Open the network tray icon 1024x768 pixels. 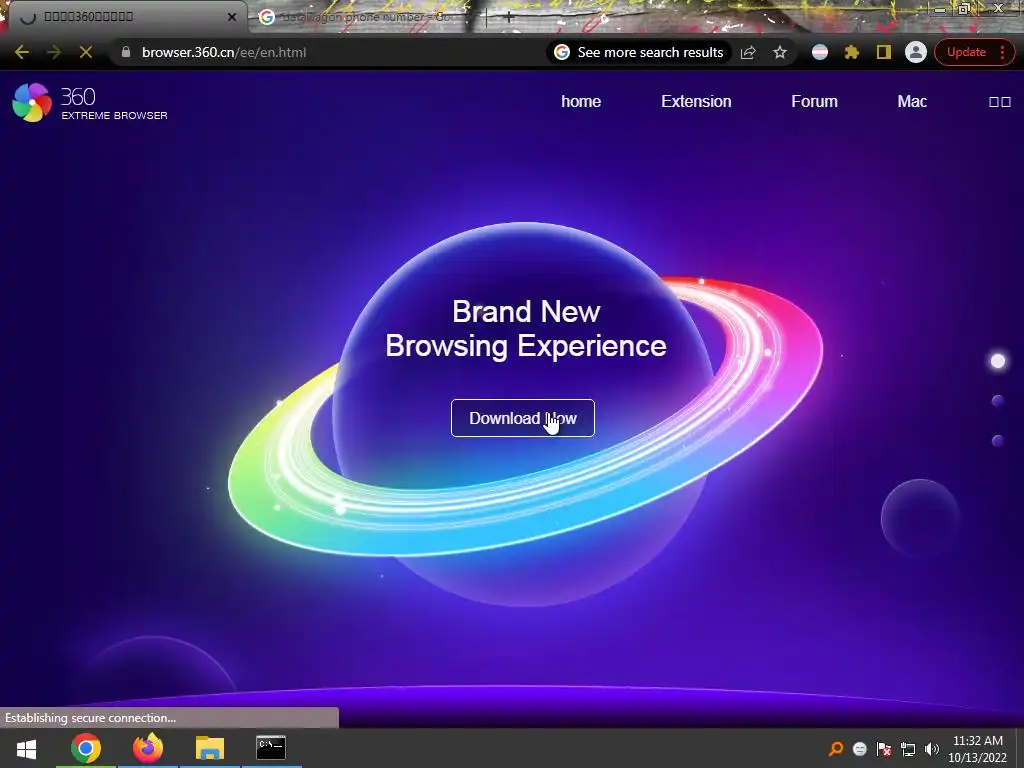click(908, 749)
